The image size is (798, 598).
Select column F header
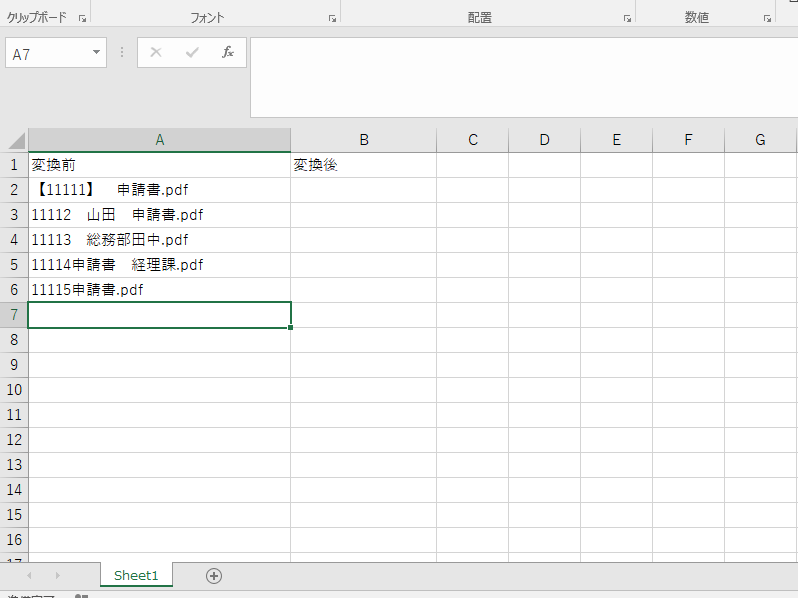point(688,140)
